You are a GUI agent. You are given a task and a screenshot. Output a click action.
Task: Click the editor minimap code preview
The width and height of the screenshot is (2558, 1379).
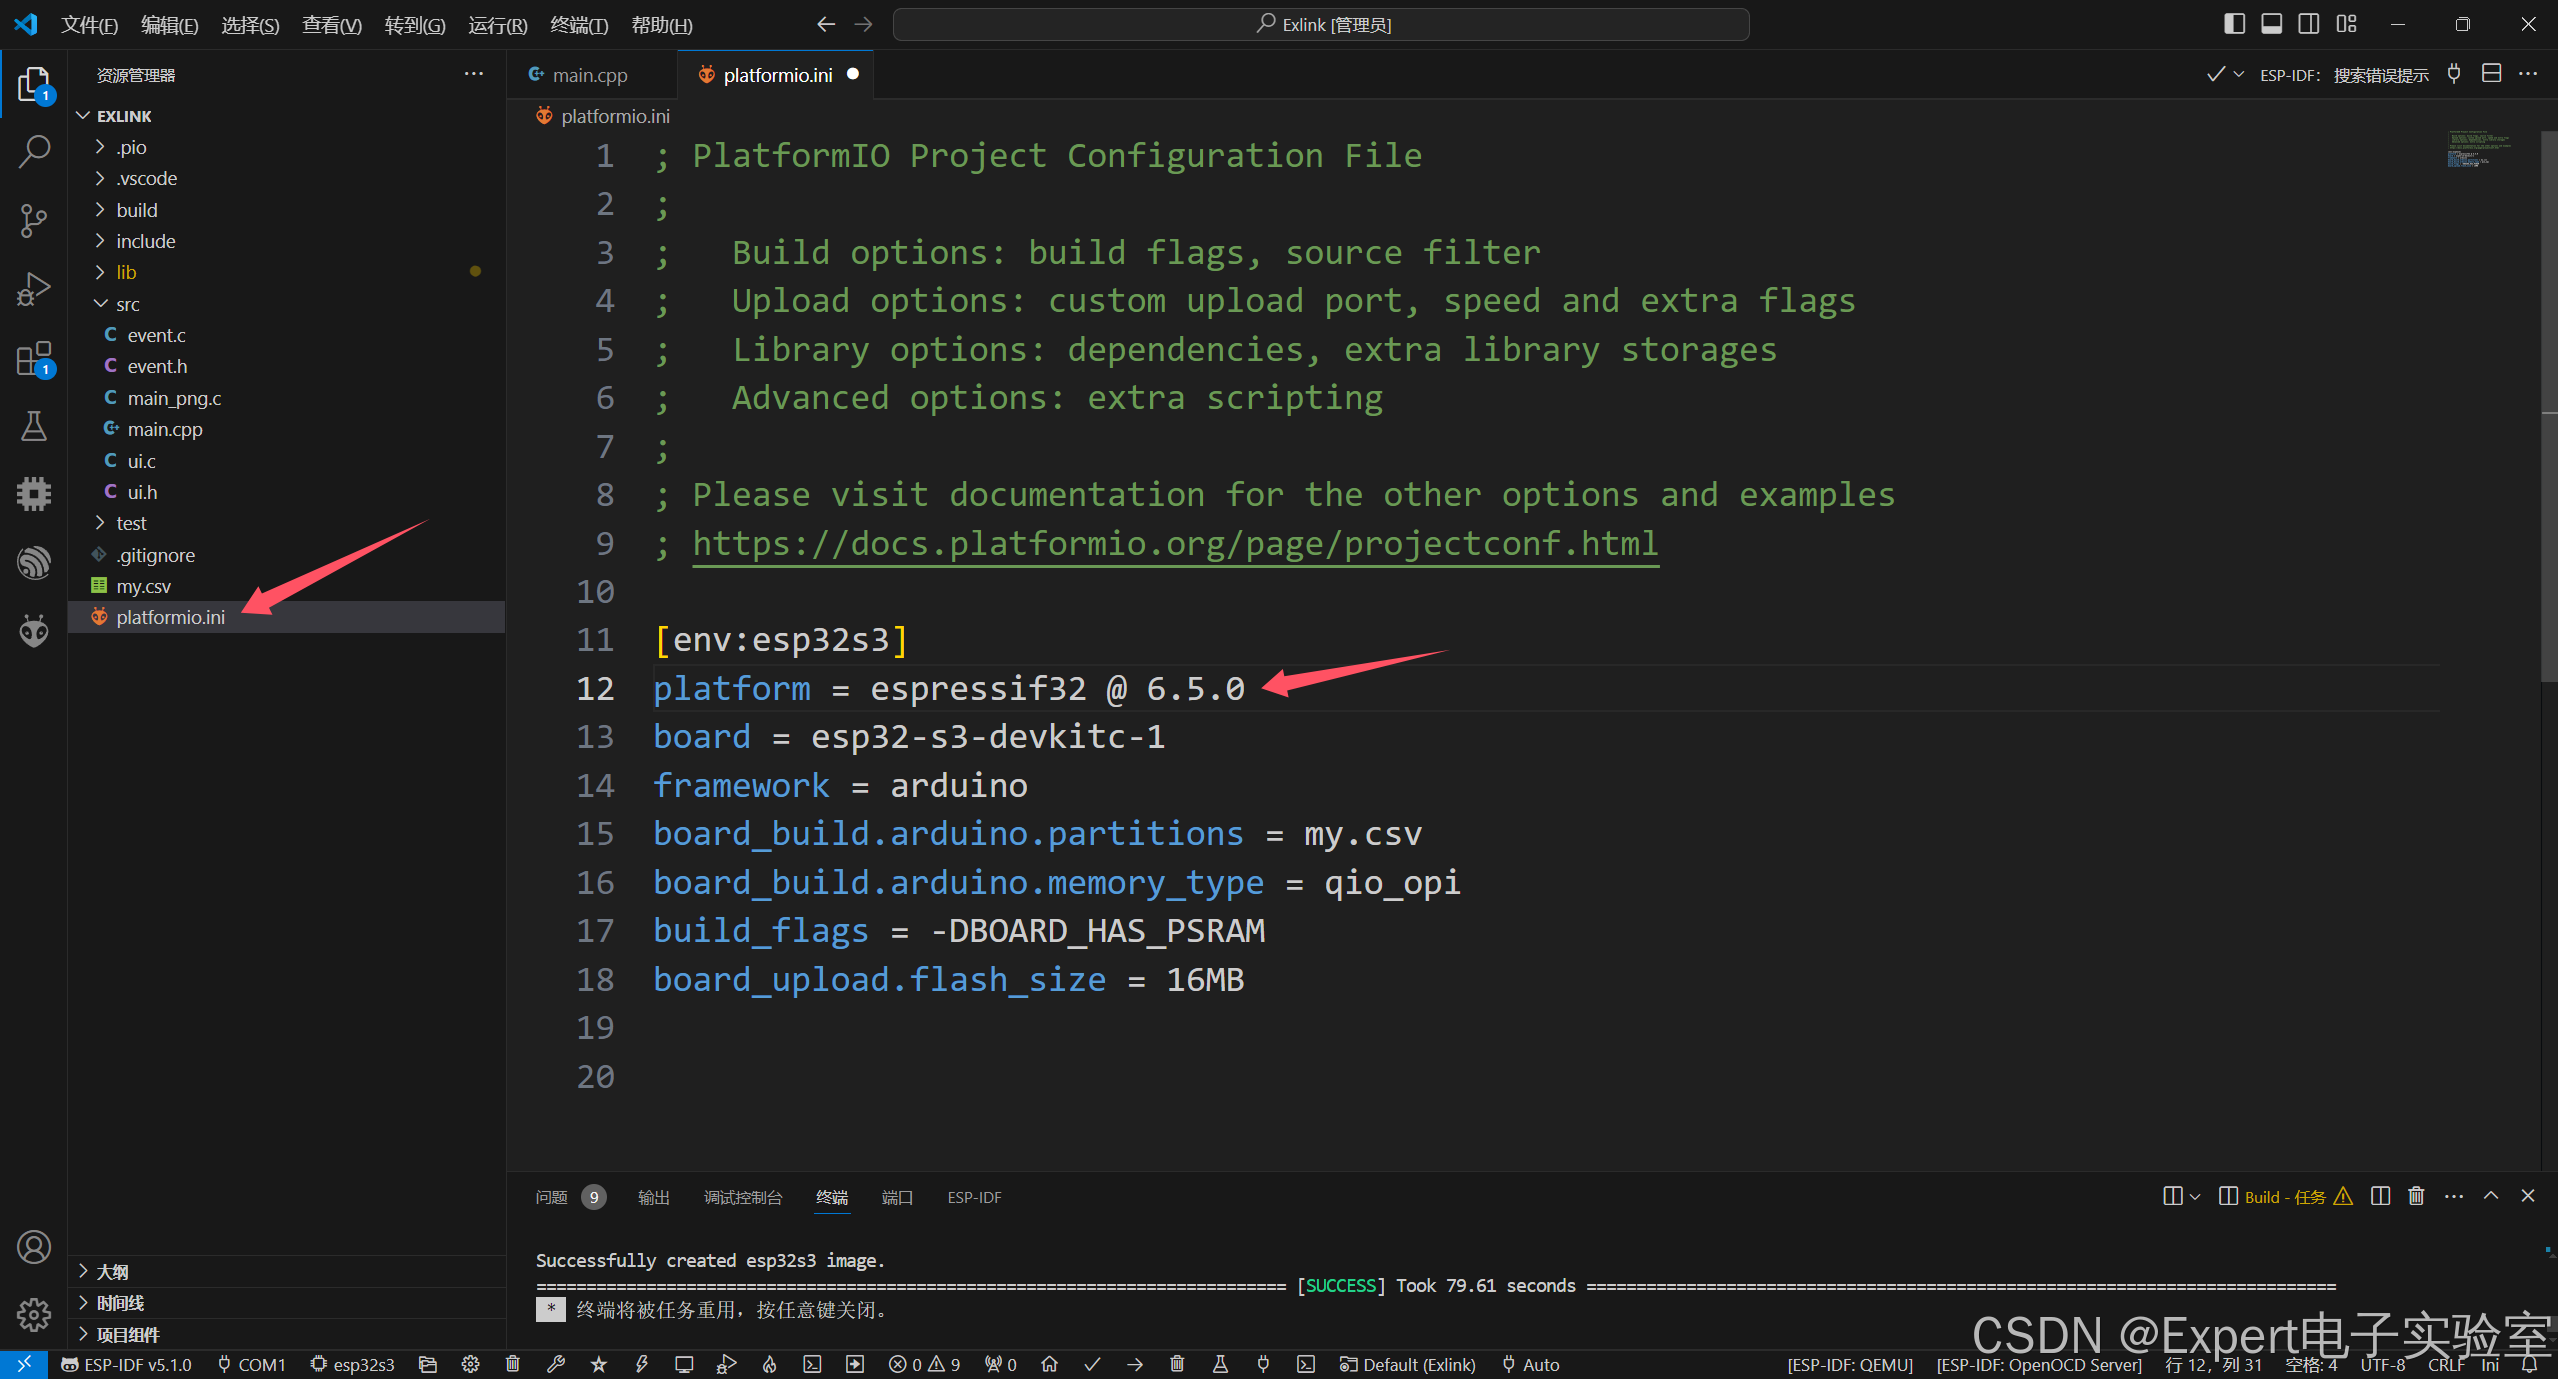coord(2478,150)
